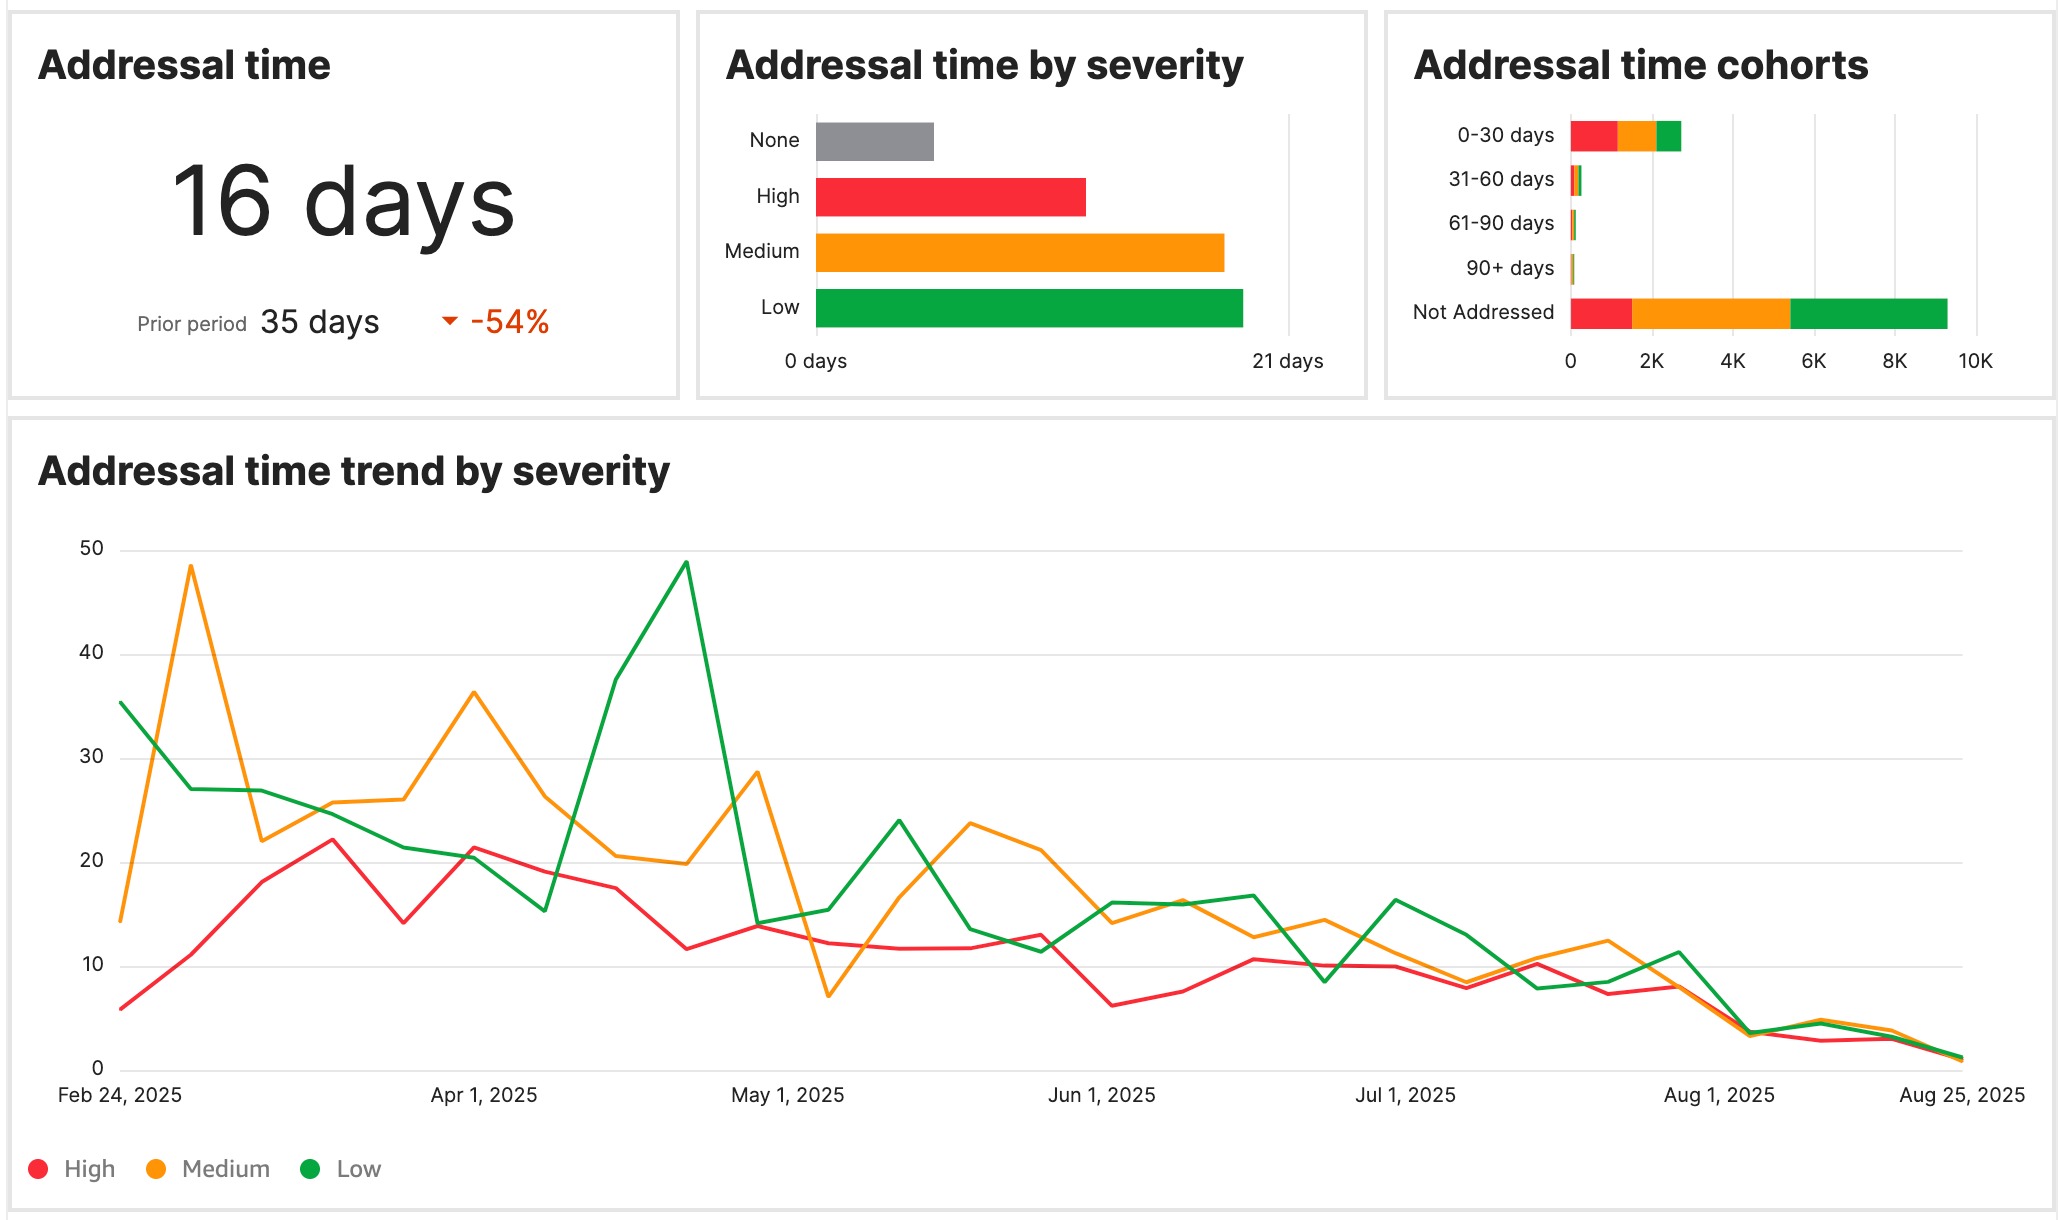Image resolution: width=2064 pixels, height=1220 pixels.
Task: Click the Addressal time by severity title
Action: point(983,64)
